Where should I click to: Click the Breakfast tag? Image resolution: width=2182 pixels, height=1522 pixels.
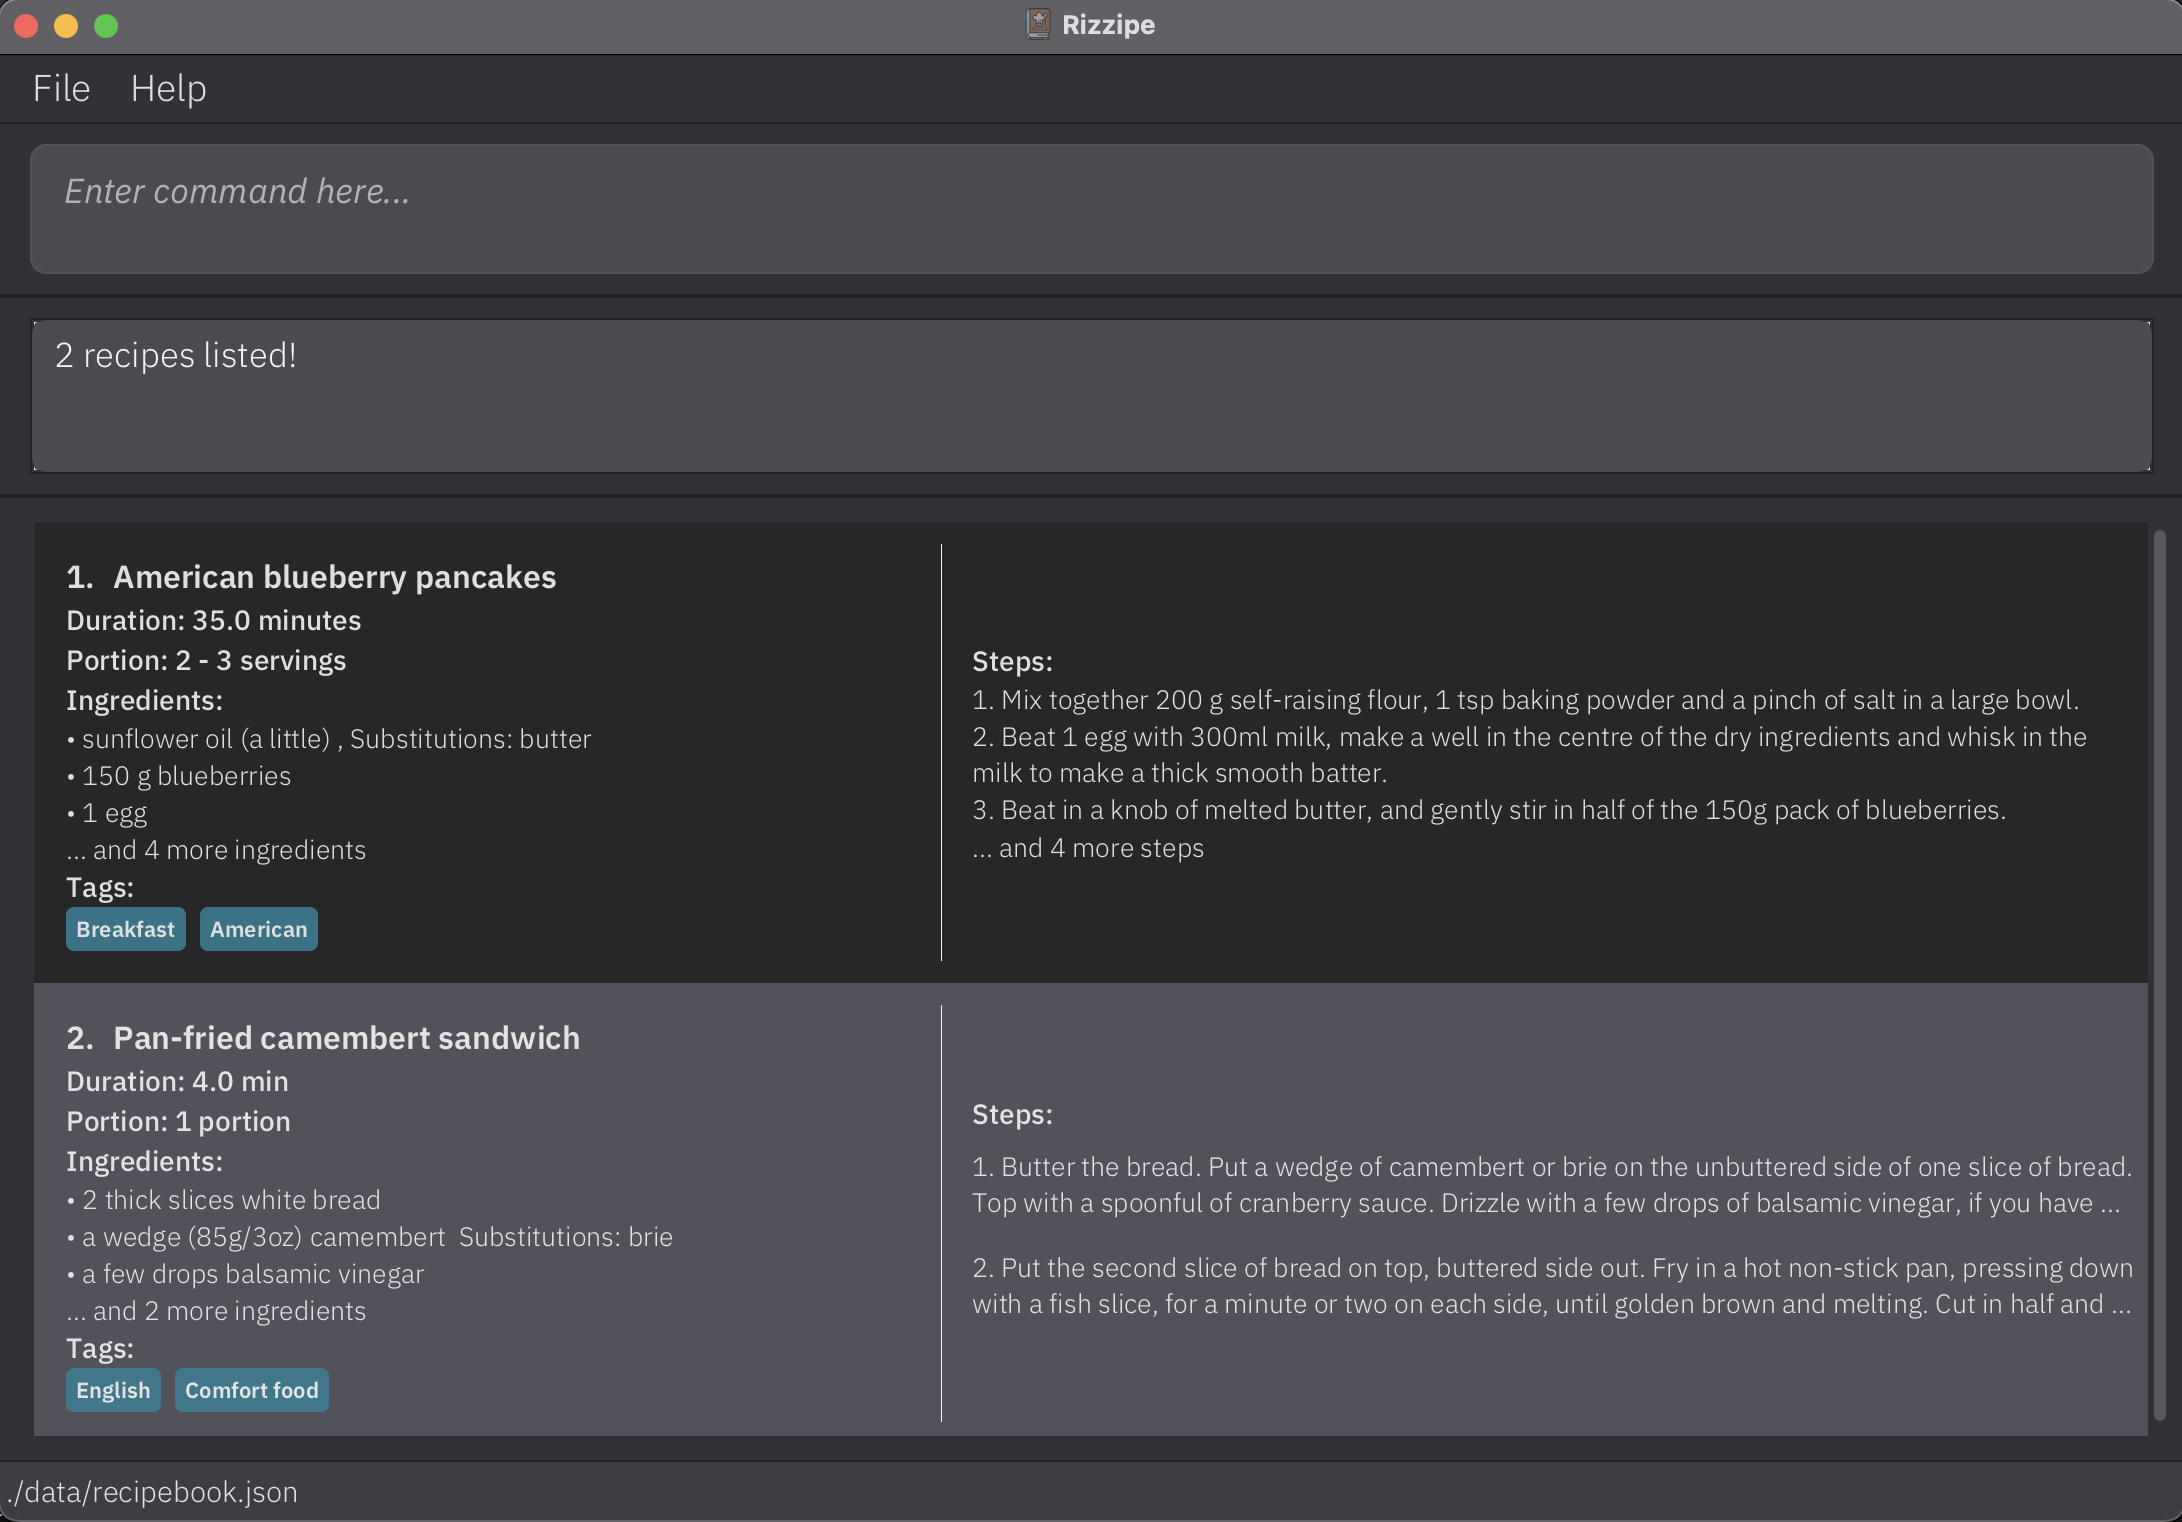click(126, 929)
